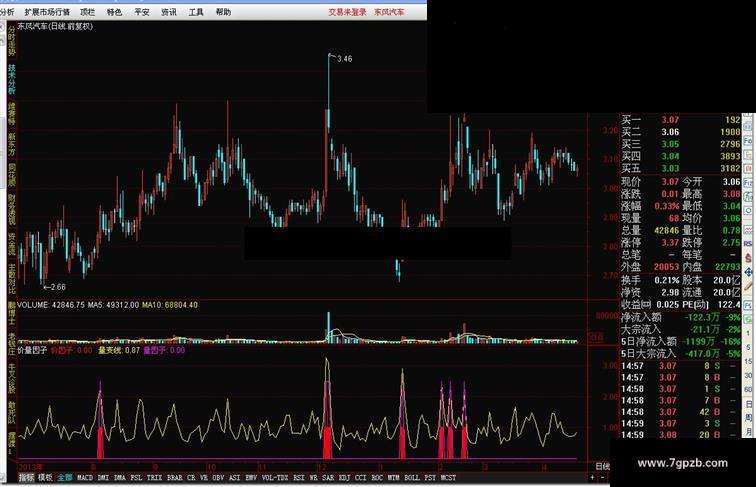Switch indicator to VOL-TDX
756x487 pixels.
click(275, 477)
